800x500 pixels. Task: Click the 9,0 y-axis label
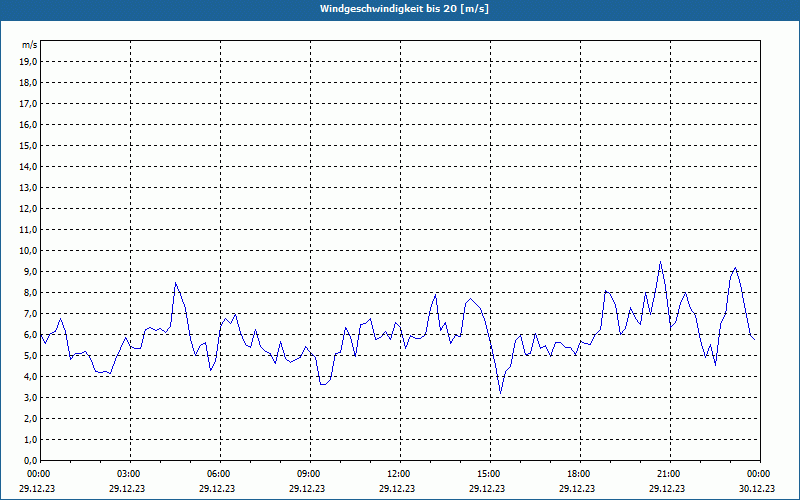coord(30,271)
